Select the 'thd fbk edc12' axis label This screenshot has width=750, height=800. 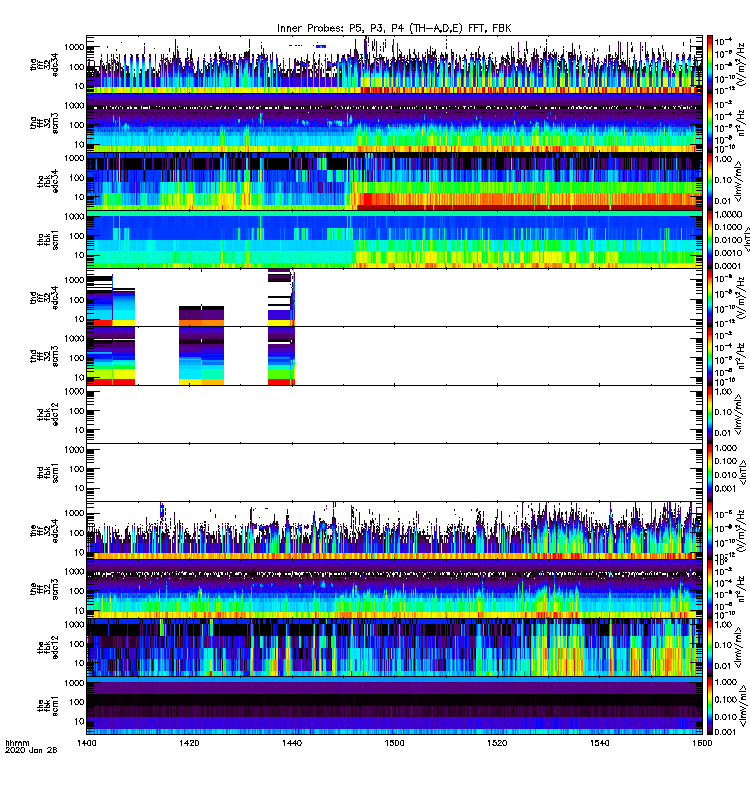(48, 414)
